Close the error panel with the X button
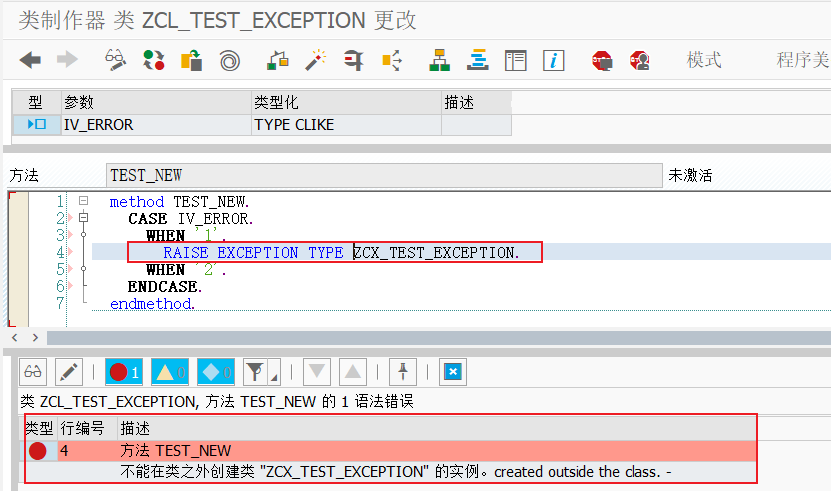Viewport: 831px width, 491px height. click(x=453, y=372)
